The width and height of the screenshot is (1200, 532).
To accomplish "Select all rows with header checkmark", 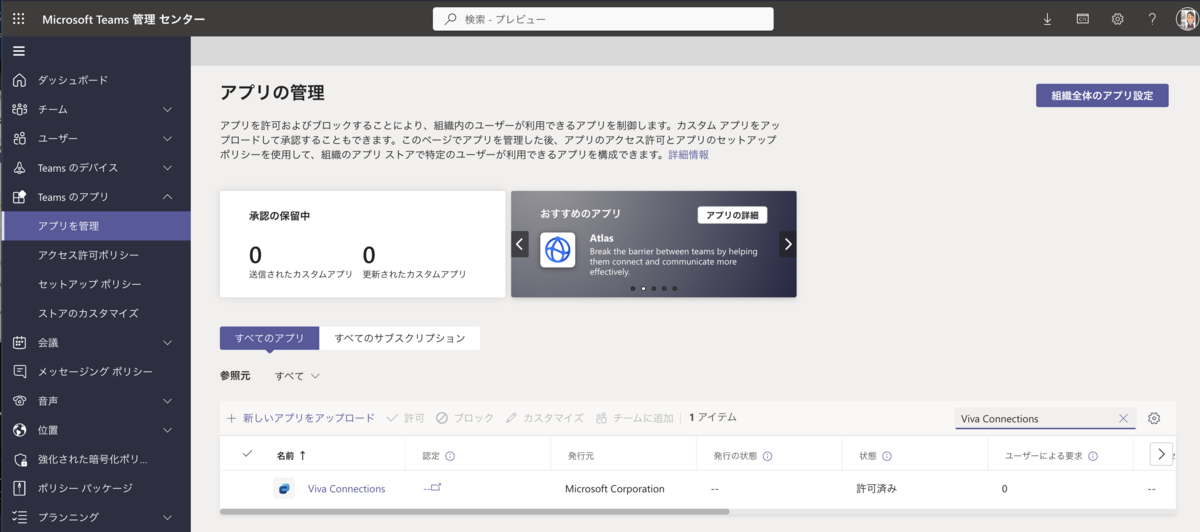I will [248, 454].
